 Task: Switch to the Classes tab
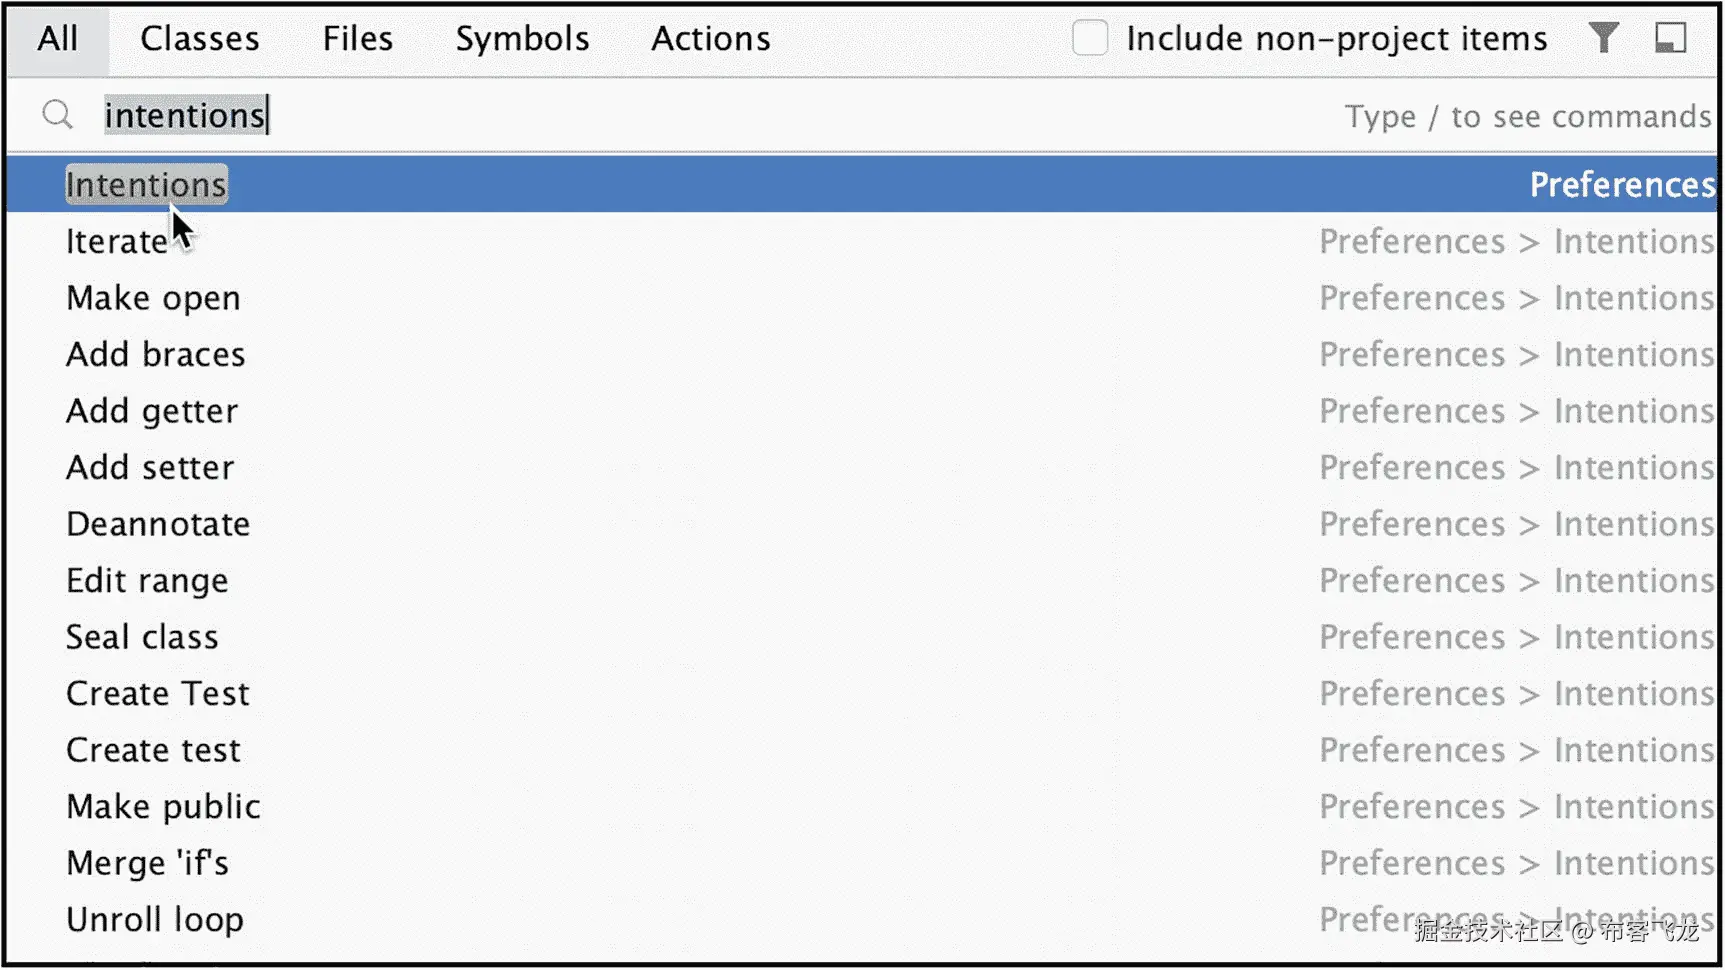(x=200, y=39)
